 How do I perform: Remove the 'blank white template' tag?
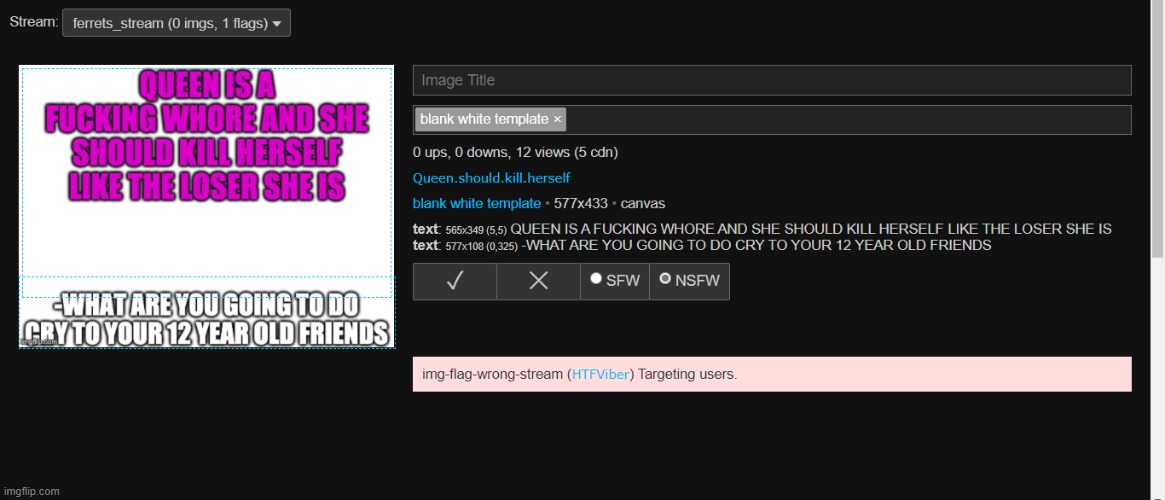tap(558, 120)
